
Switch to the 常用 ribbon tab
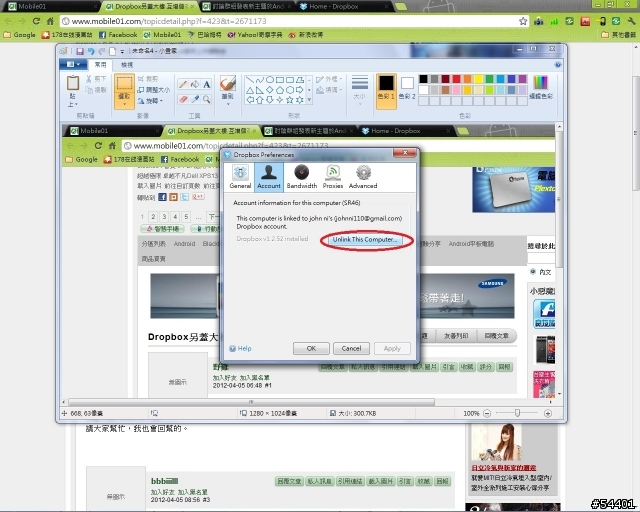[x=100, y=65]
